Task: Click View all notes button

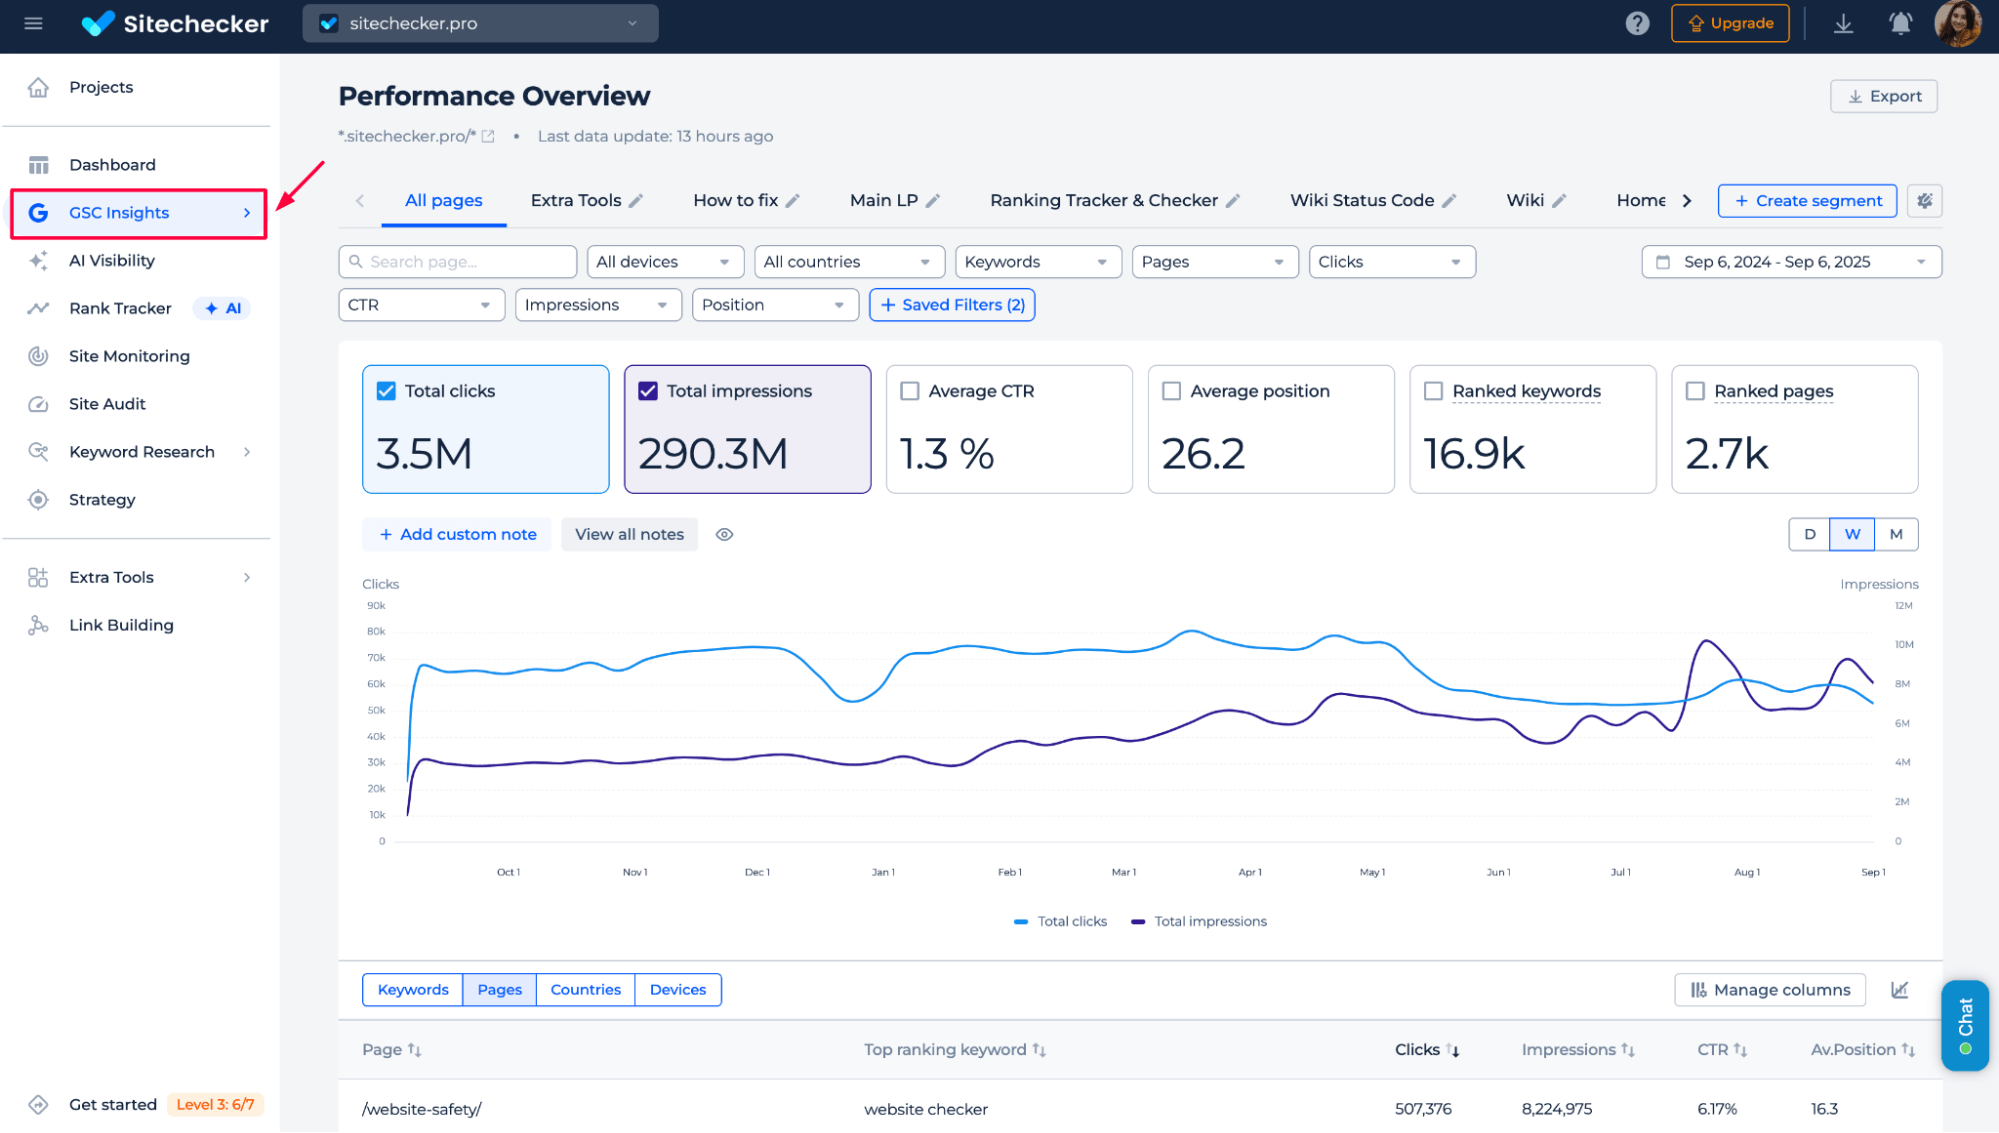Action: coord(629,535)
